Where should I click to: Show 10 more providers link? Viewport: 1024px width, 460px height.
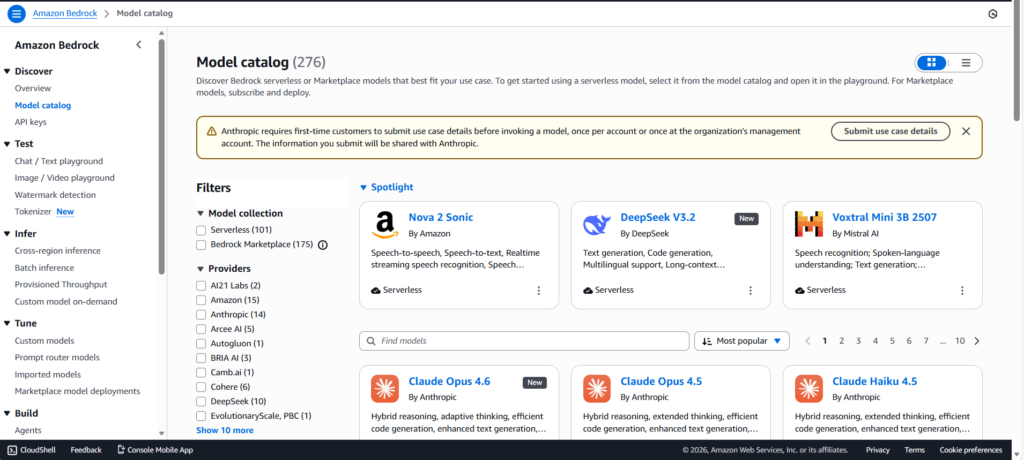(x=224, y=430)
